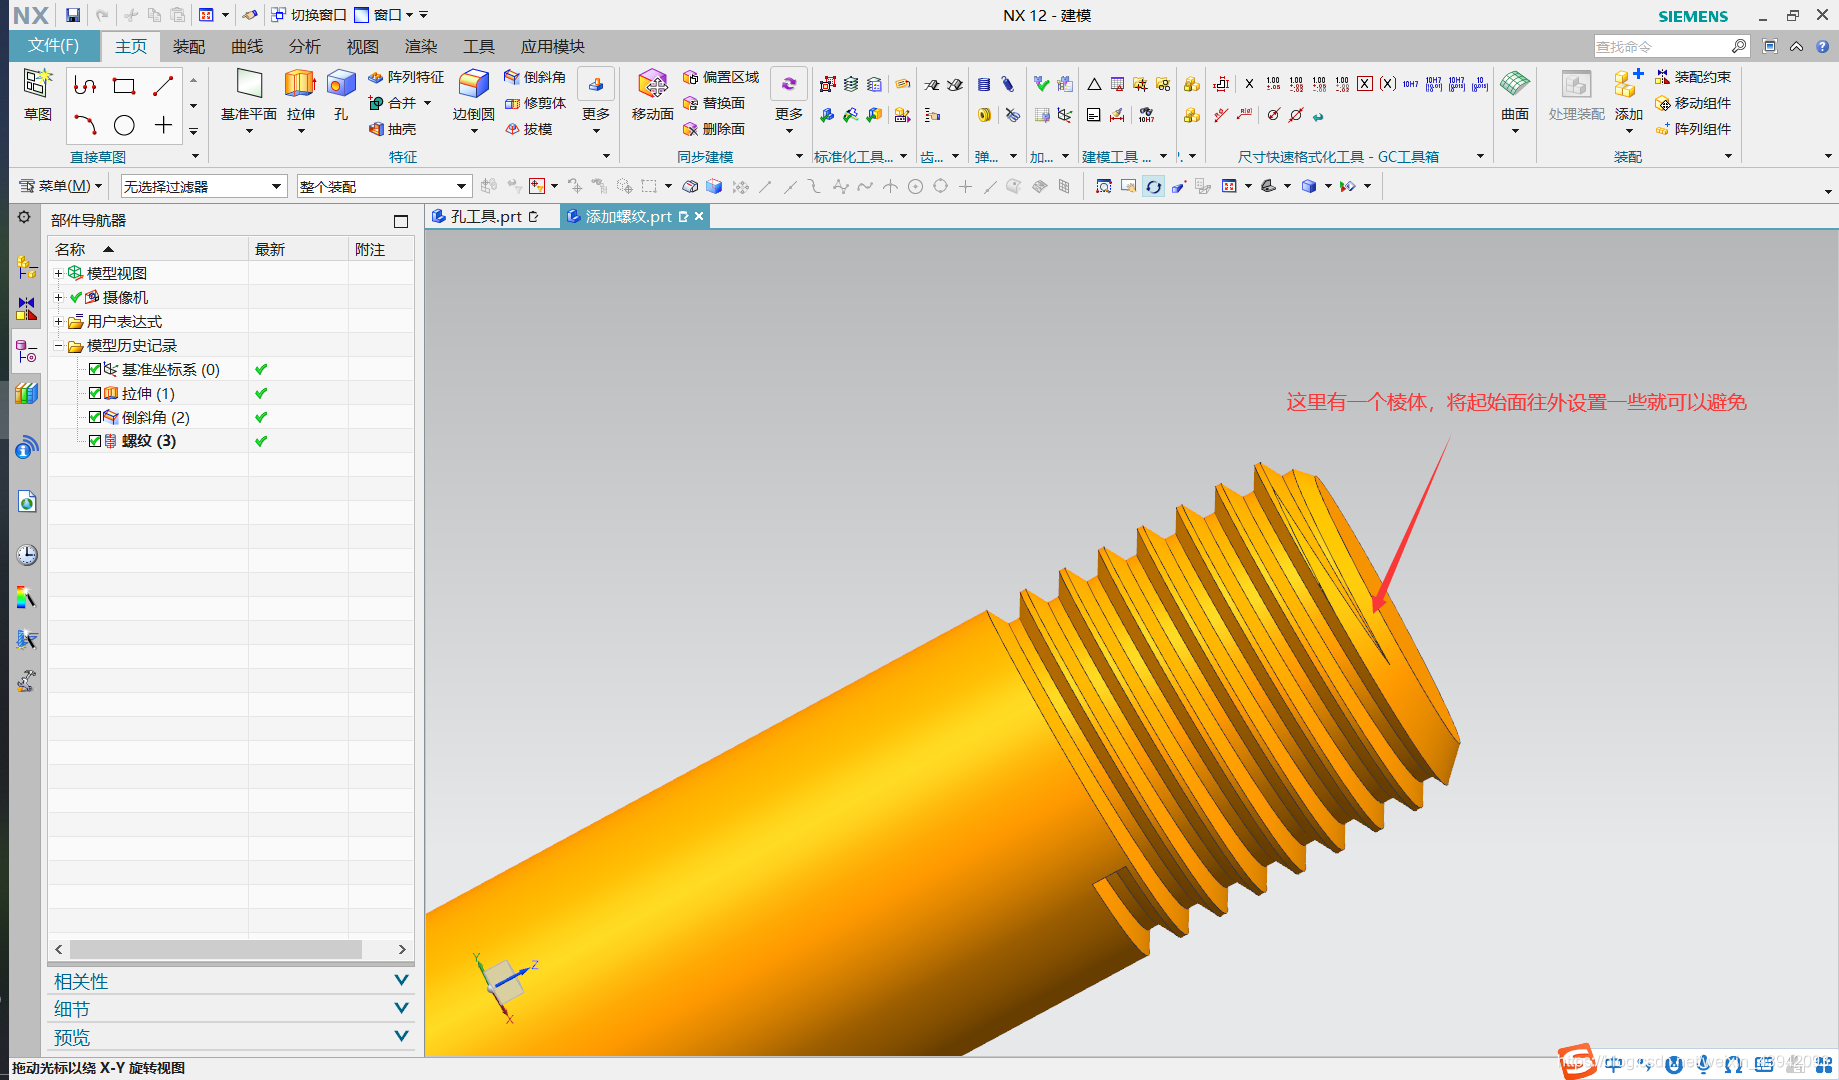Viewport: 1839px width, 1080px height.
Task: Switch to the 孔工具.prt document tab
Action: pos(486,216)
